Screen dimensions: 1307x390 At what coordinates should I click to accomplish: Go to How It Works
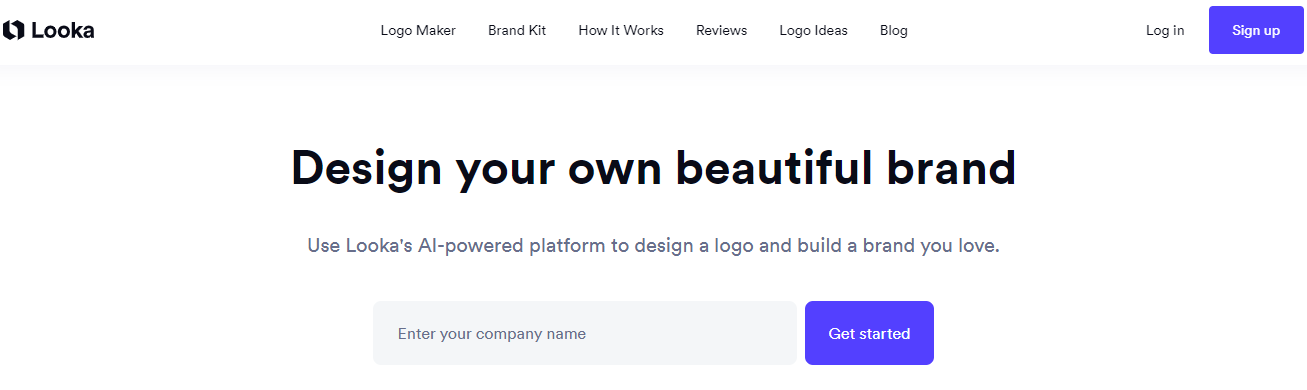tap(621, 30)
